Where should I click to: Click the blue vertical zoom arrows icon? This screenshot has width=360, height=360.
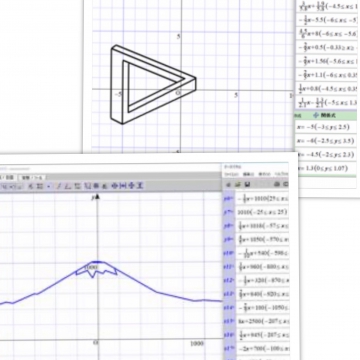tap(140, 186)
